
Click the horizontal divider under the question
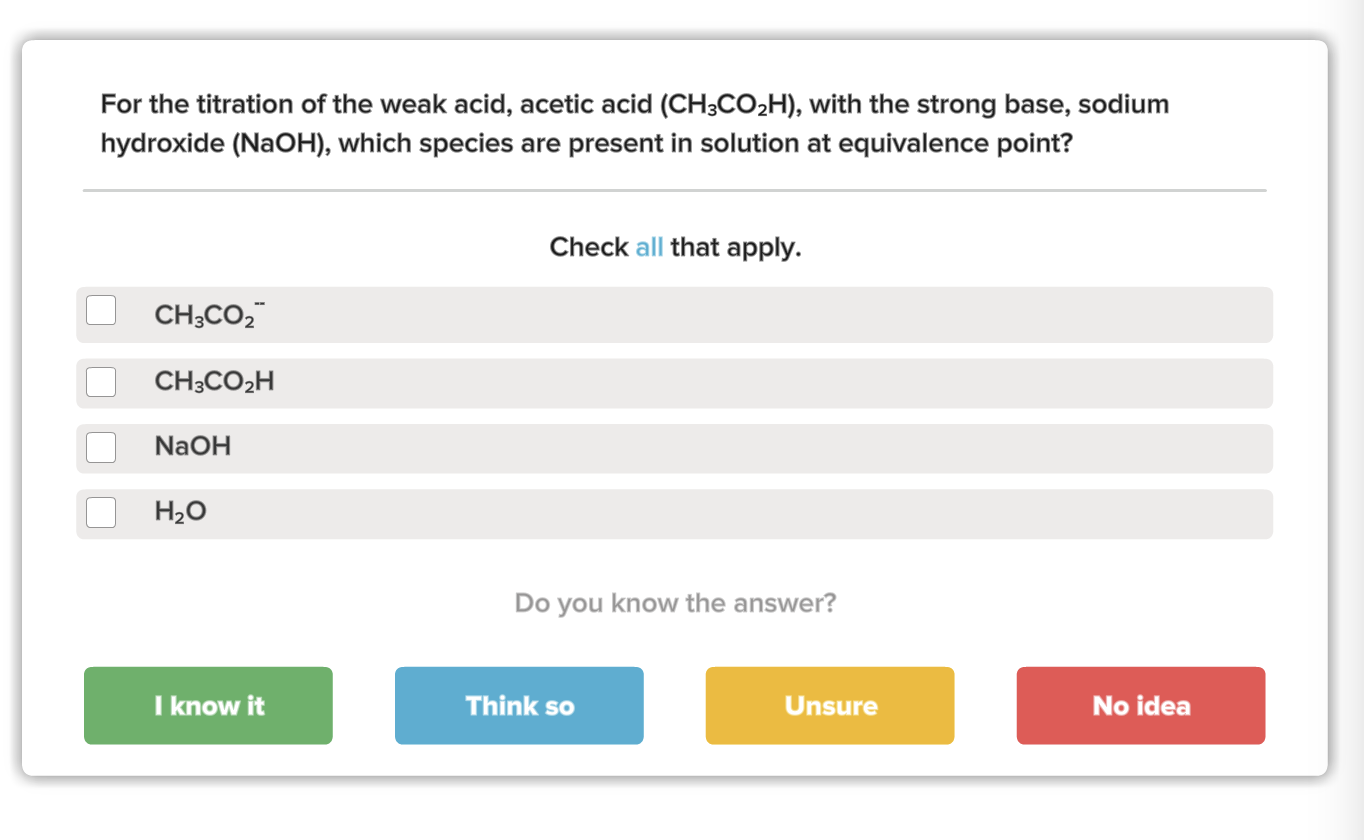coord(675,188)
